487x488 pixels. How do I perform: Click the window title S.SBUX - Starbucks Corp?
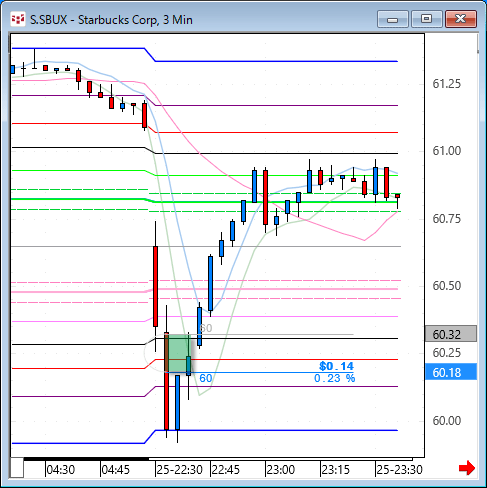[x=111, y=20]
